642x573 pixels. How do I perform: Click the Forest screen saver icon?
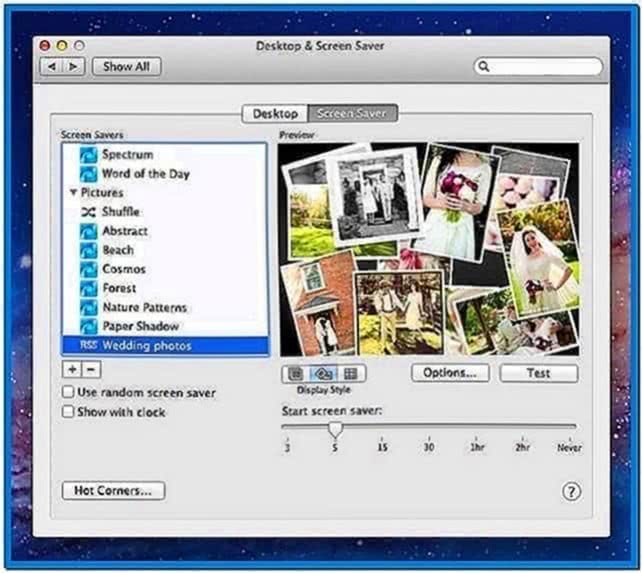click(x=88, y=288)
